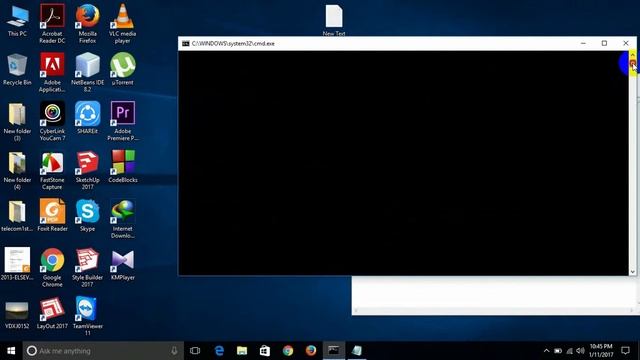Check battery status in tray
This screenshot has width=640, height=360.
coord(558,351)
